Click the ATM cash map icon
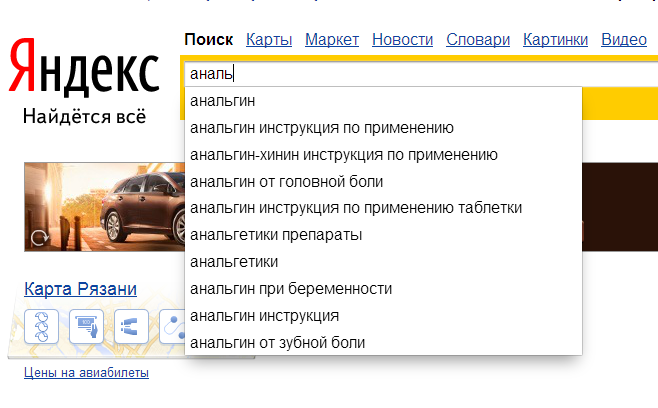Viewport: 658px width, 408px height. point(87,325)
